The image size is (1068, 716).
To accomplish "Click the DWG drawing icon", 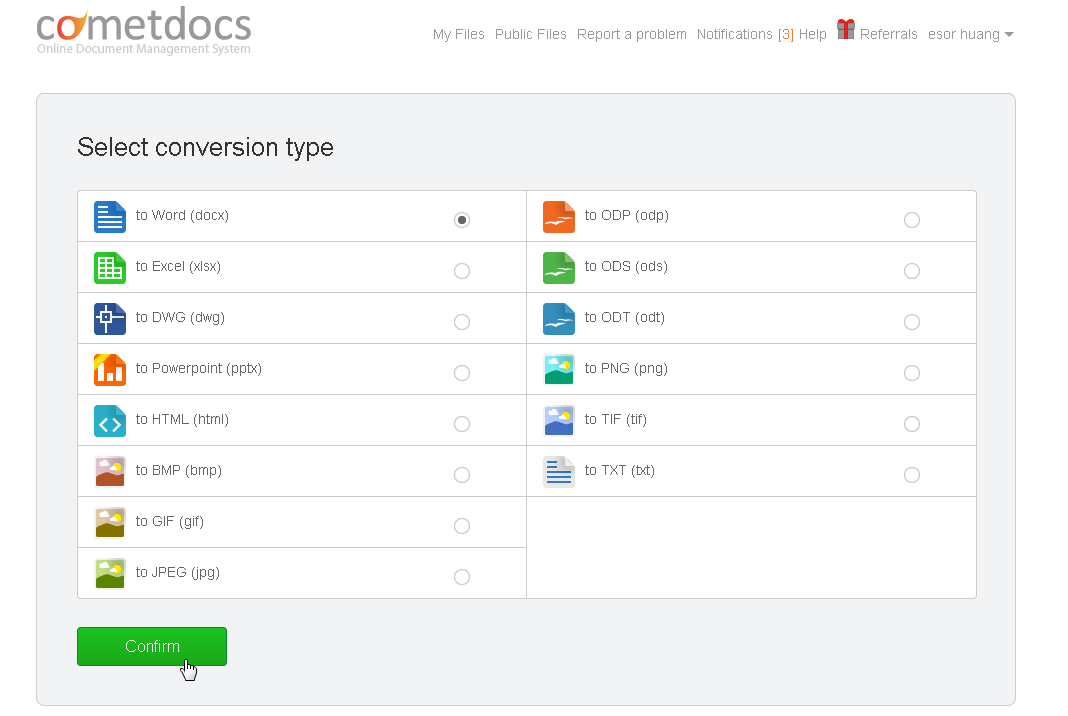I will click(x=109, y=318).
